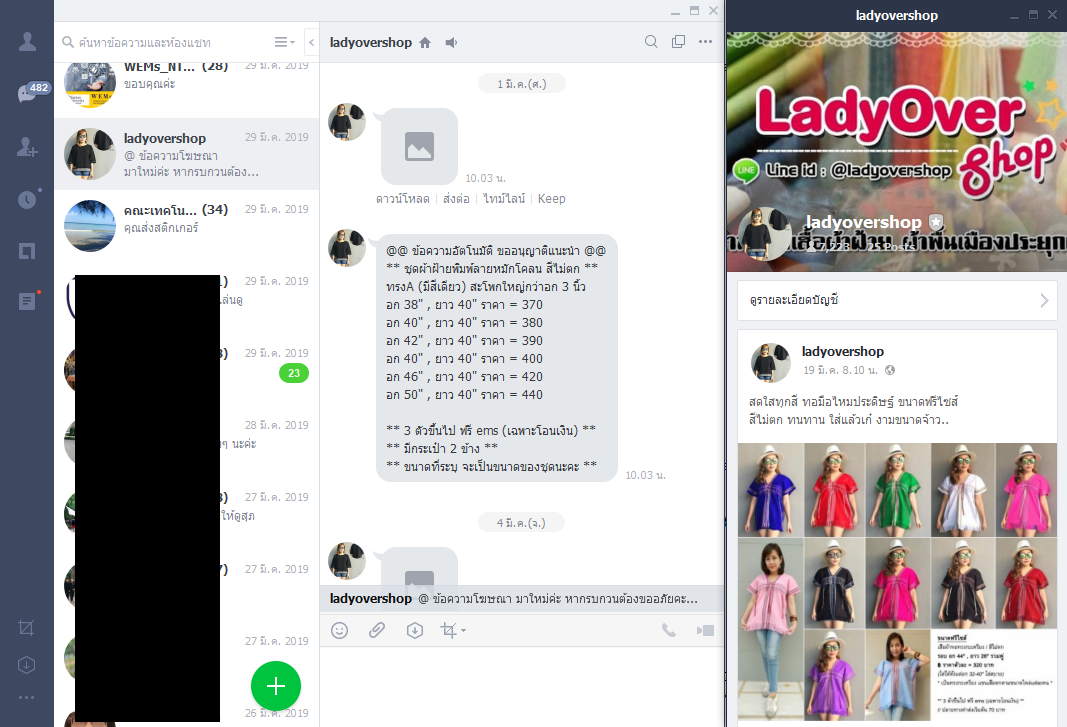Click the screen capture crop icon in message toolbar
This screenshot has height=727, width=1067.
click(x=448, y=630)
